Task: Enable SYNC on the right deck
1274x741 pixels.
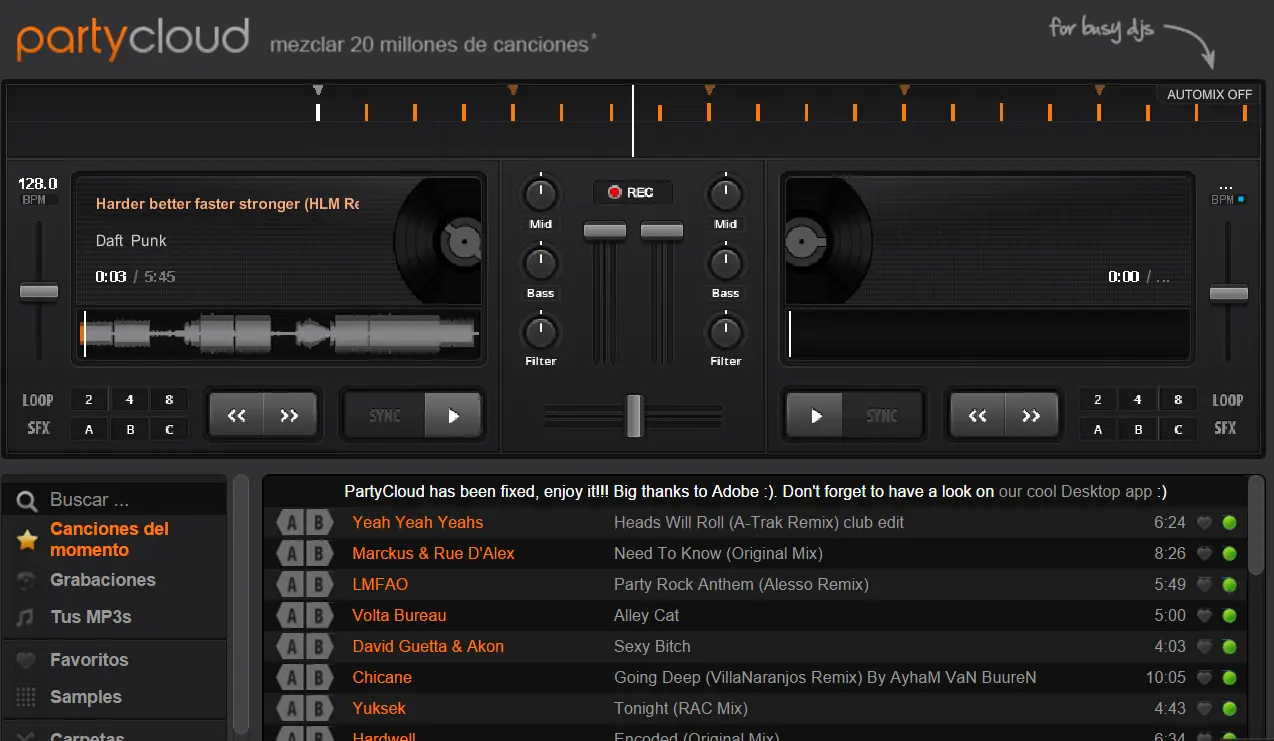Action: [x=882, y=415]
